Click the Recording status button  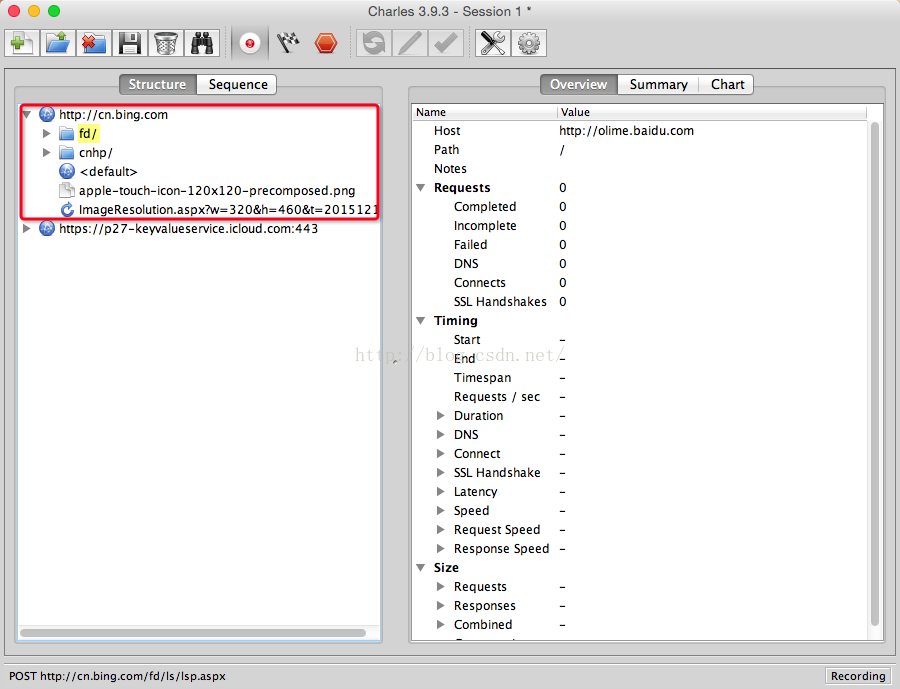point(858,676)
